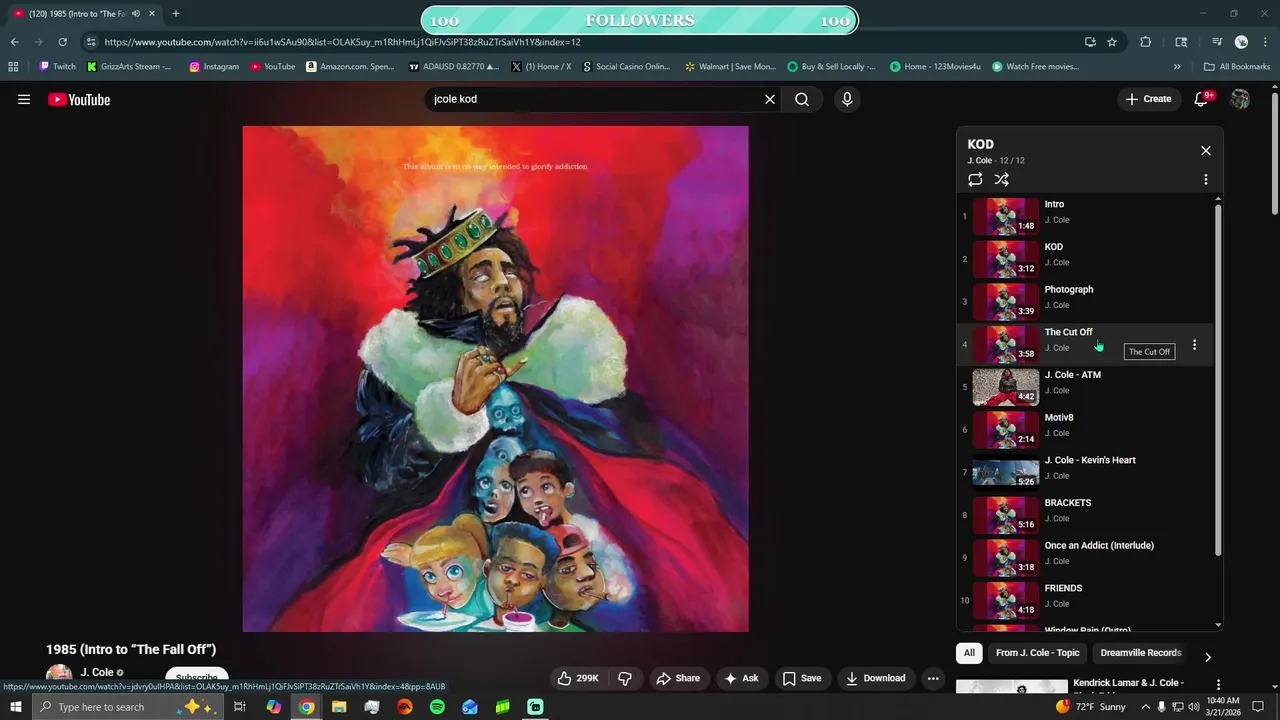Viewport: 1280px width, 720px height.
Task: Open the Walmart bookmark
Action: 730,67
